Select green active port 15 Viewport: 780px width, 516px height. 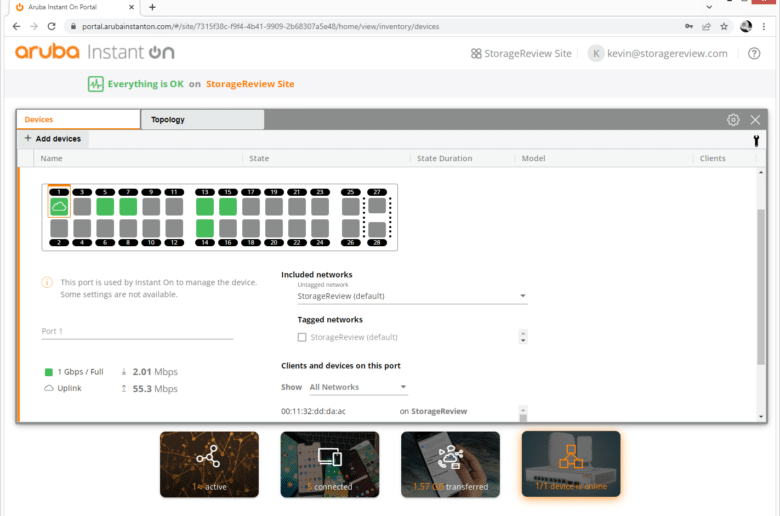(228, 206)
